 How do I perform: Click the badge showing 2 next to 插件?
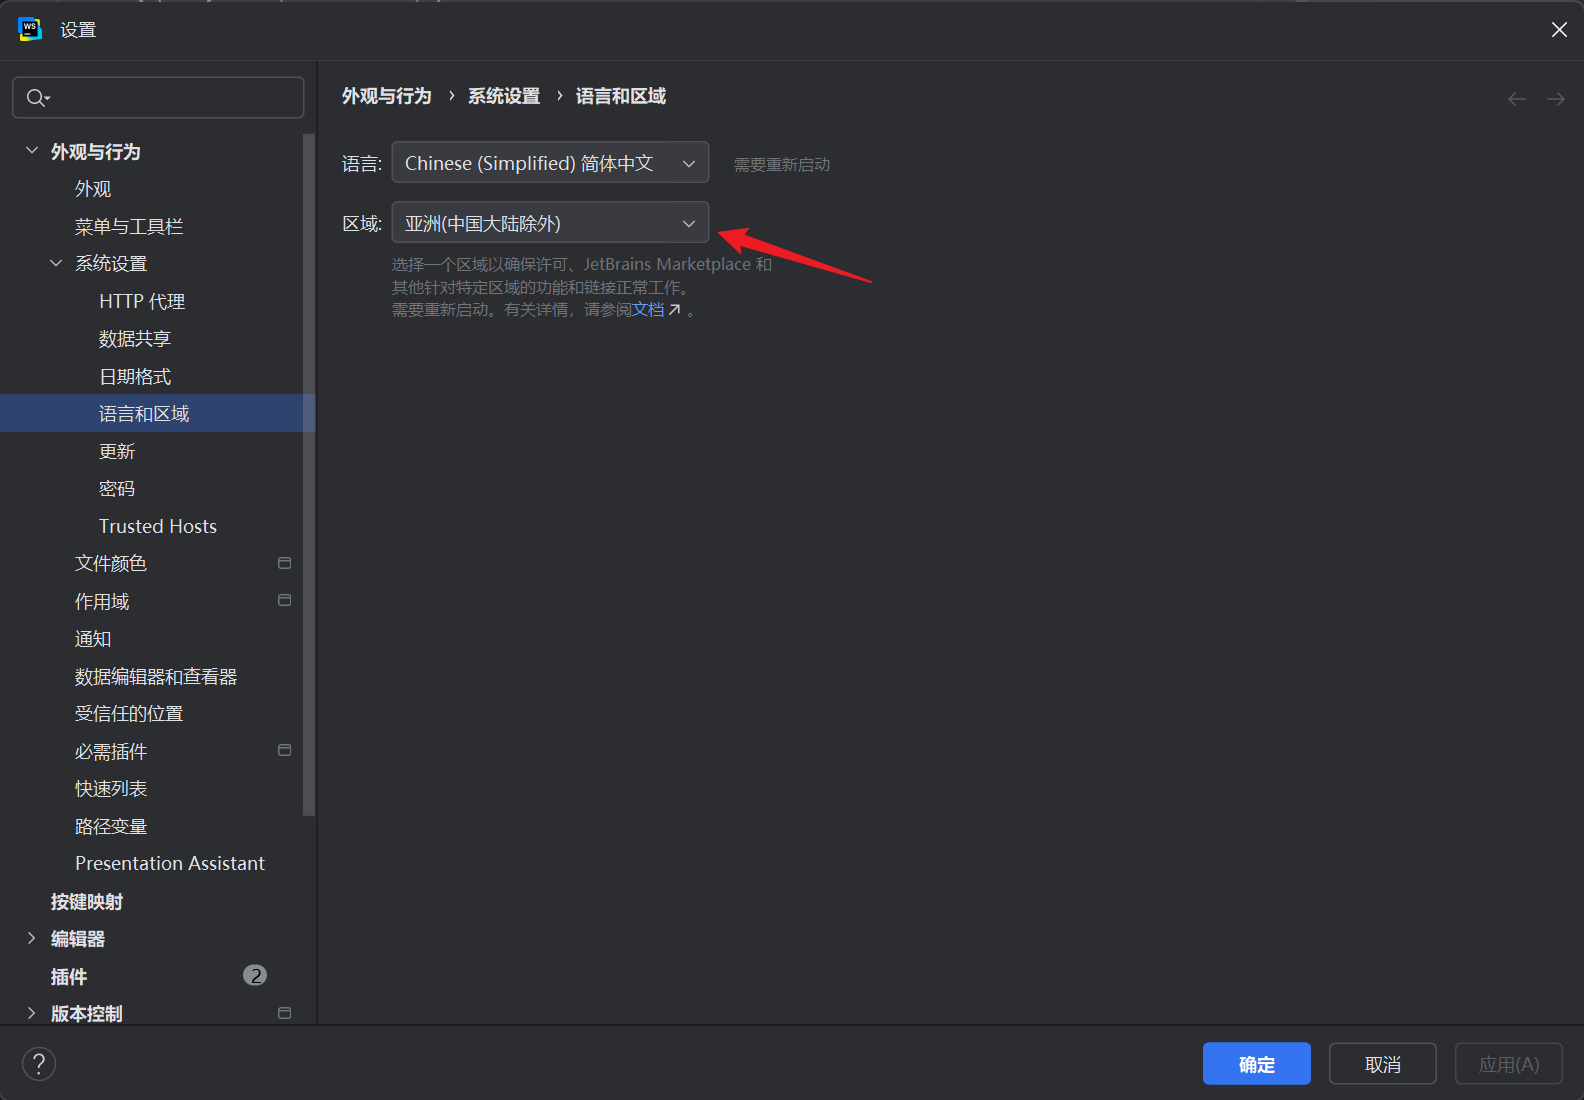255,975
